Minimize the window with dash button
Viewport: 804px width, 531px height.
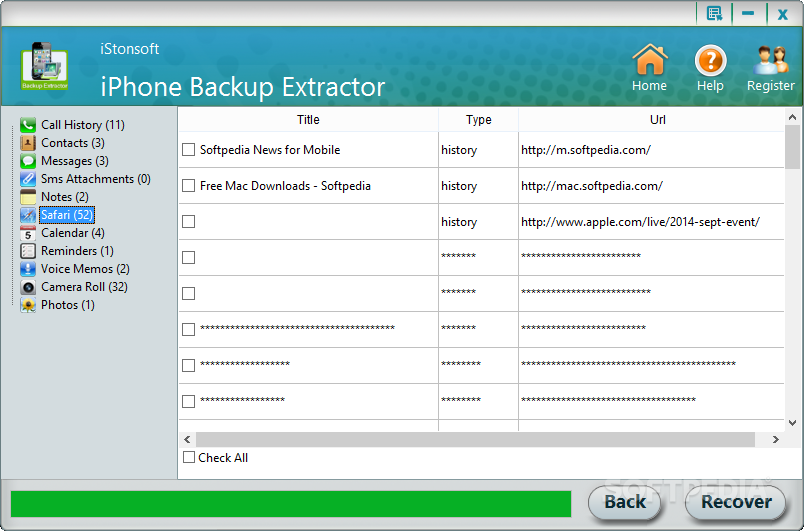[x=748, y=13]
